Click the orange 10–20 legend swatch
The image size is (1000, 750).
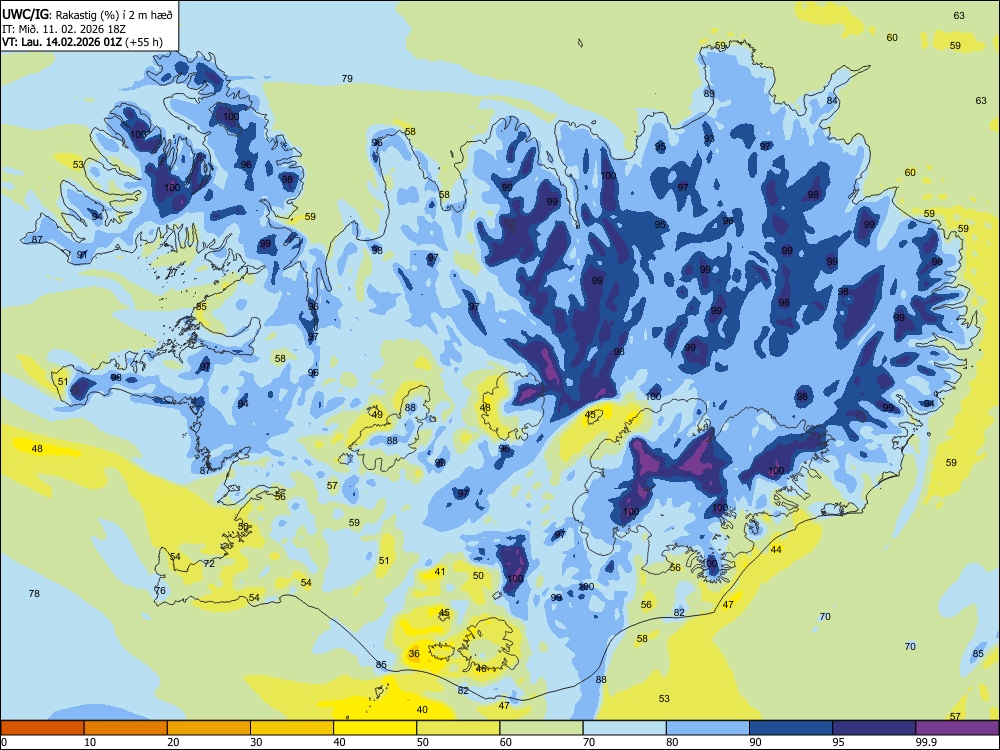click(126, 728)
